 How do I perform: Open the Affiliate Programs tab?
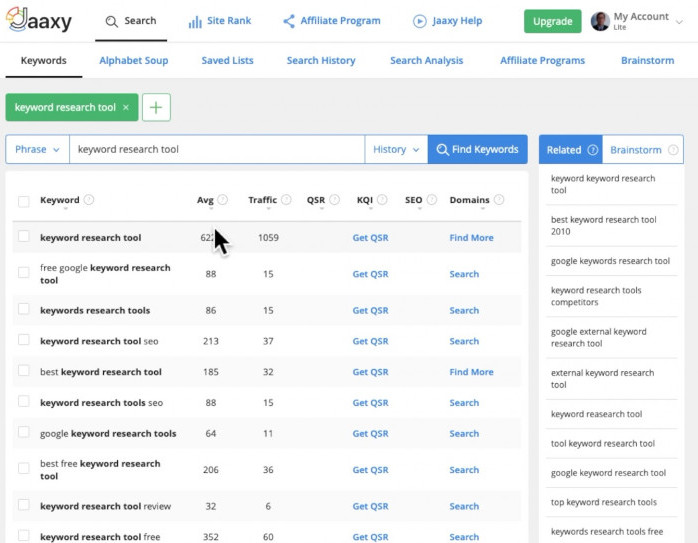coord(542,61)
